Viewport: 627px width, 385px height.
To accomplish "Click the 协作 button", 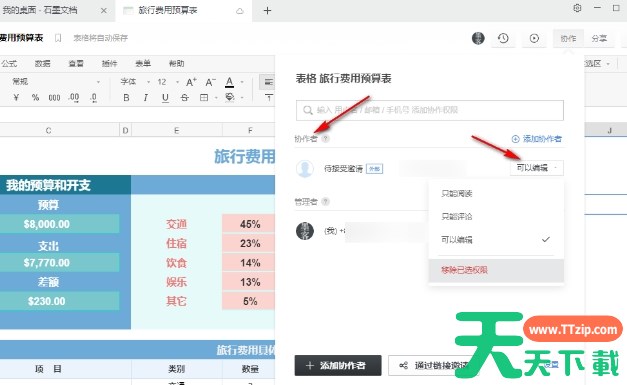I will pos(568,38).
